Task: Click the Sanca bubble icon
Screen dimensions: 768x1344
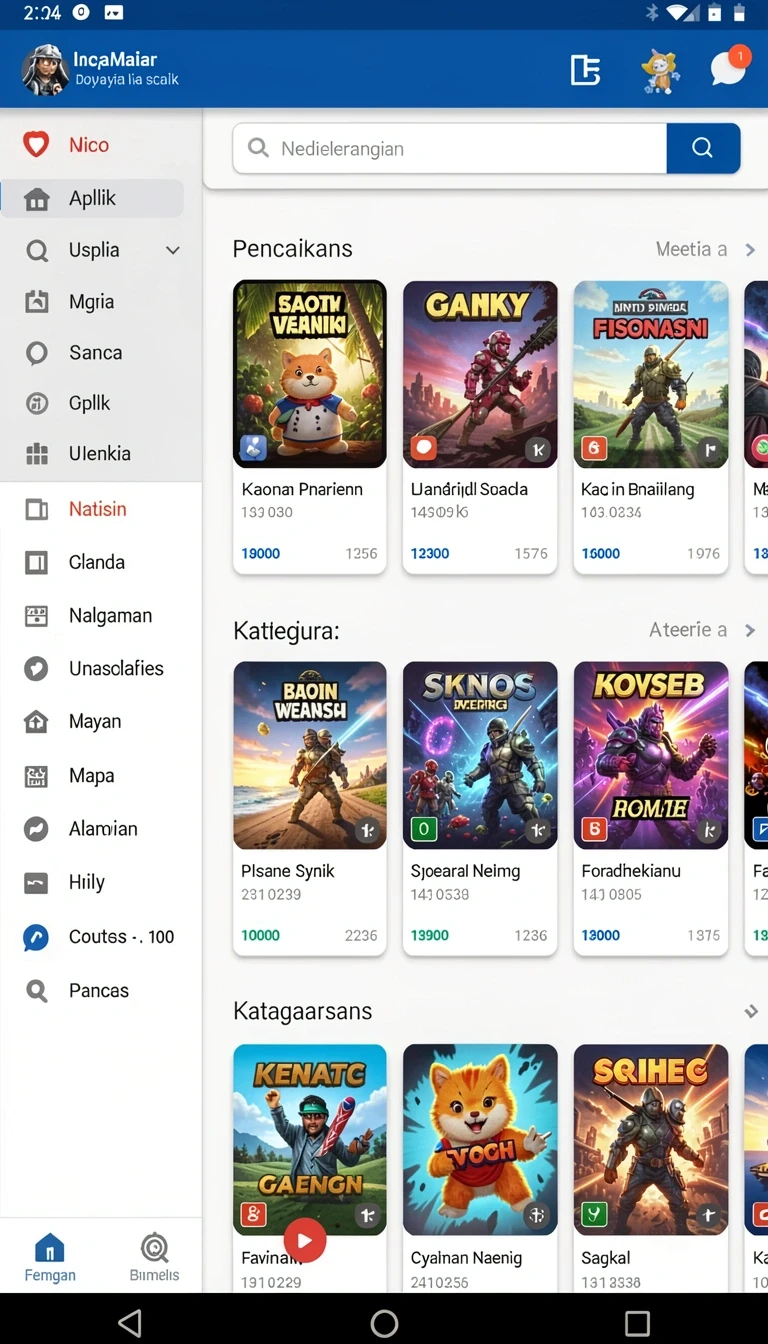Action: click(37, 353)
